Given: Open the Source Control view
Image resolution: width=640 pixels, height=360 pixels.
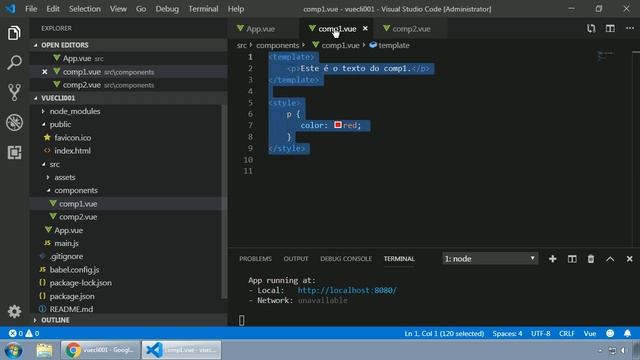Looking at the screenshot, I should tap(14, 93).
